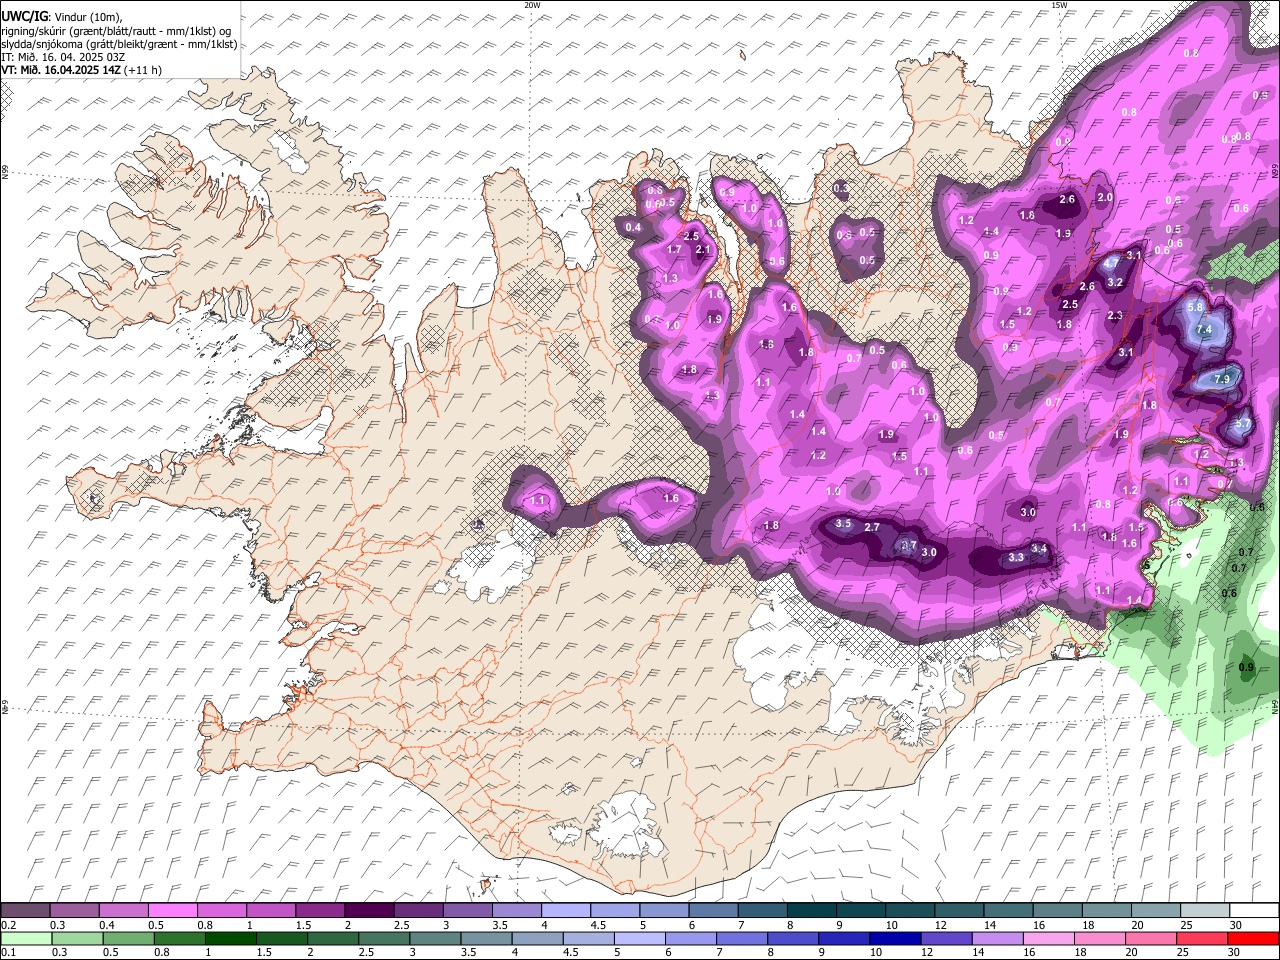Click the snow legend swatch between 0.2 and 0.3
This screenshot has height=960, width=1280.
26,911
